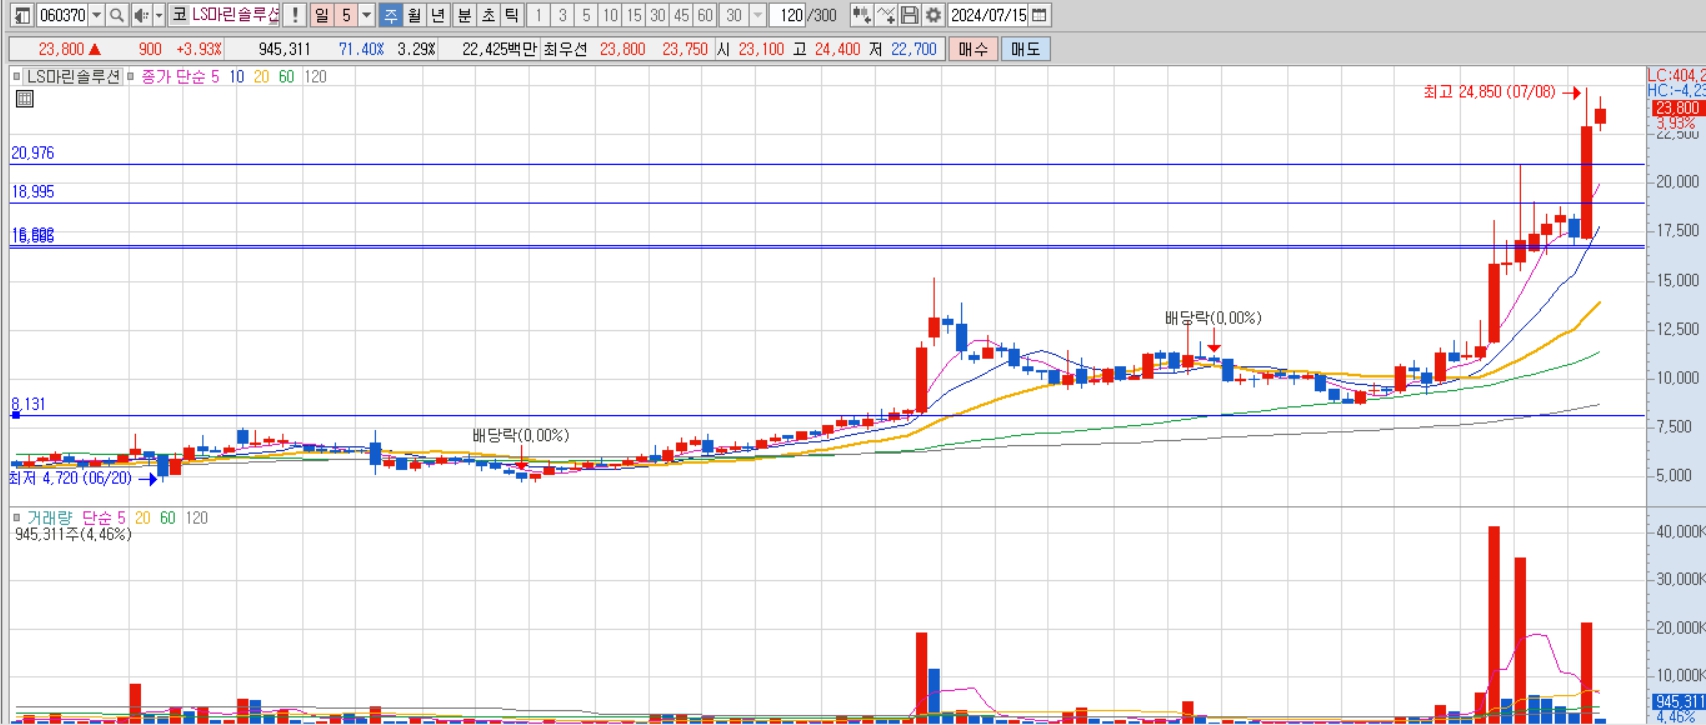Click the 22,425백만 trading value text
Screen dimensions: 1706x725
click(x=499, y=49)
